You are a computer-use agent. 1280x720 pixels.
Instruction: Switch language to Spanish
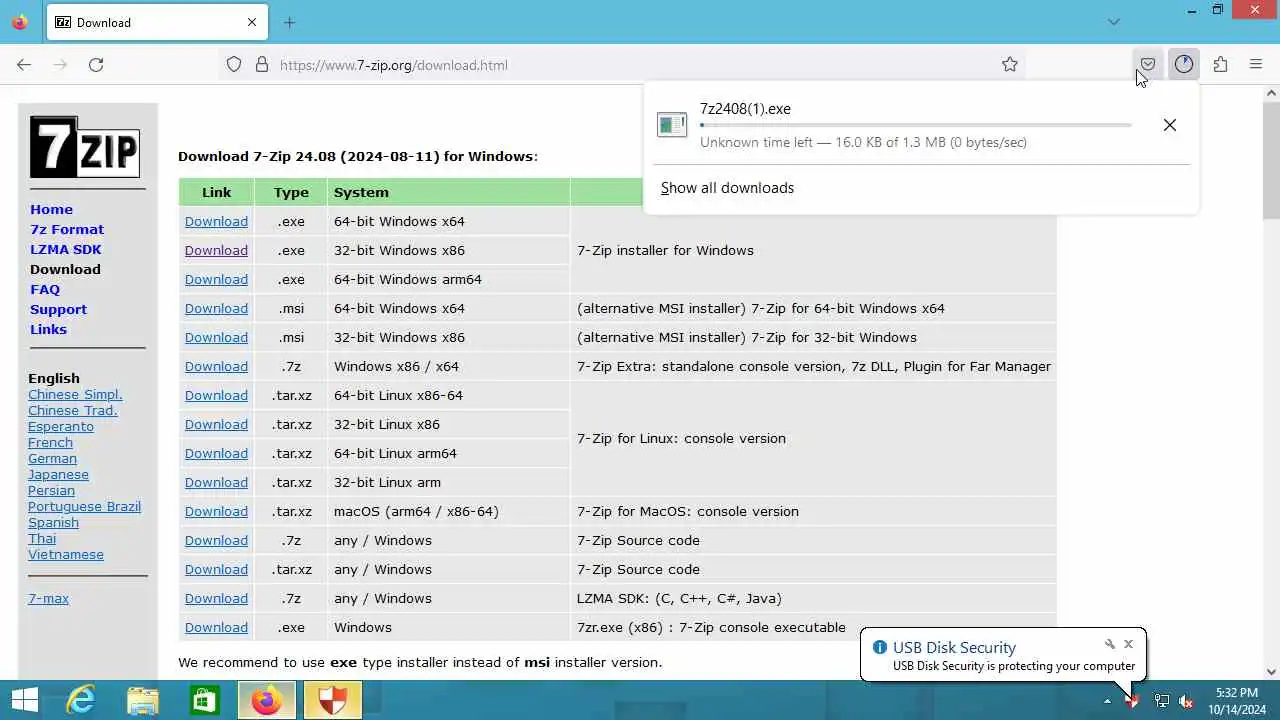(x=53, y=522)
